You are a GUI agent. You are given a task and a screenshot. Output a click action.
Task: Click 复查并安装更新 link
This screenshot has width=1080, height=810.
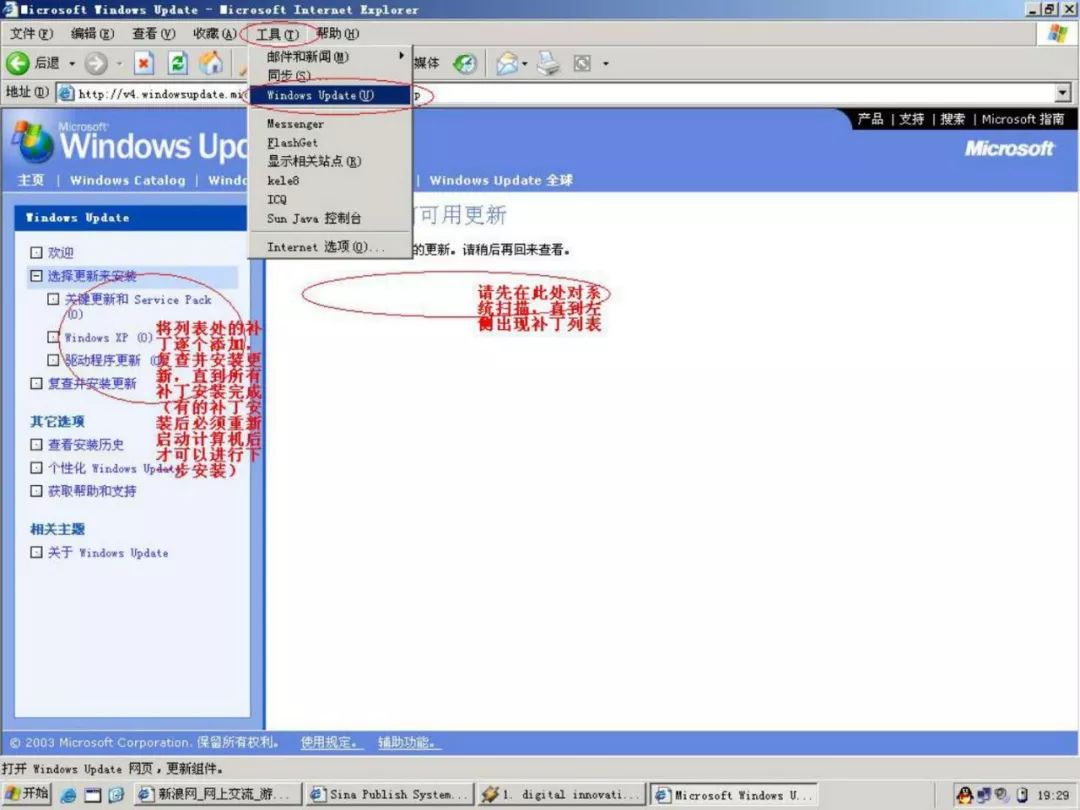(x=92, y=384)
